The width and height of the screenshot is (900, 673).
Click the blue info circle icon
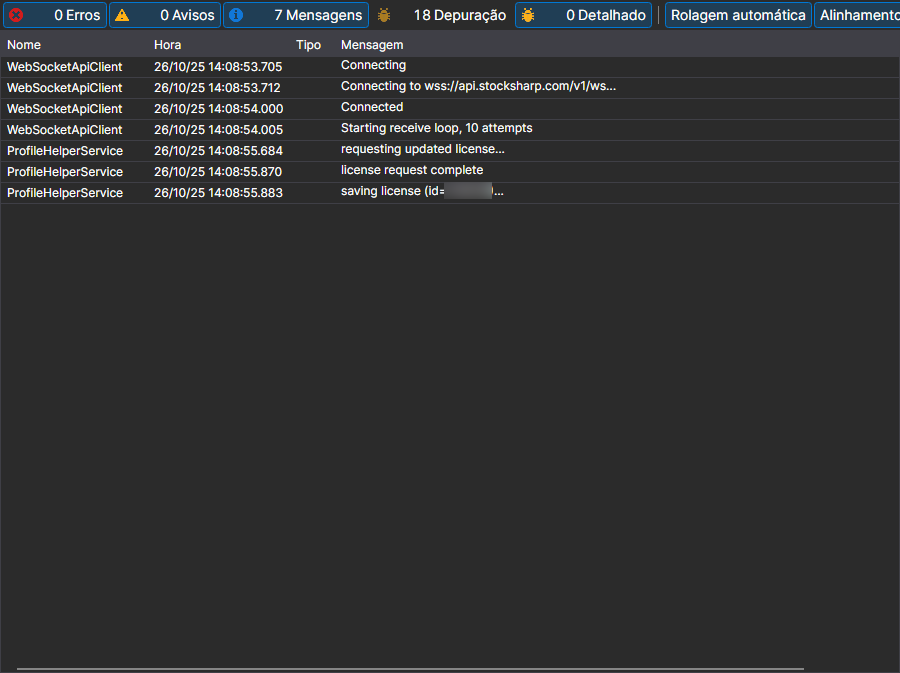pos(236,15)
